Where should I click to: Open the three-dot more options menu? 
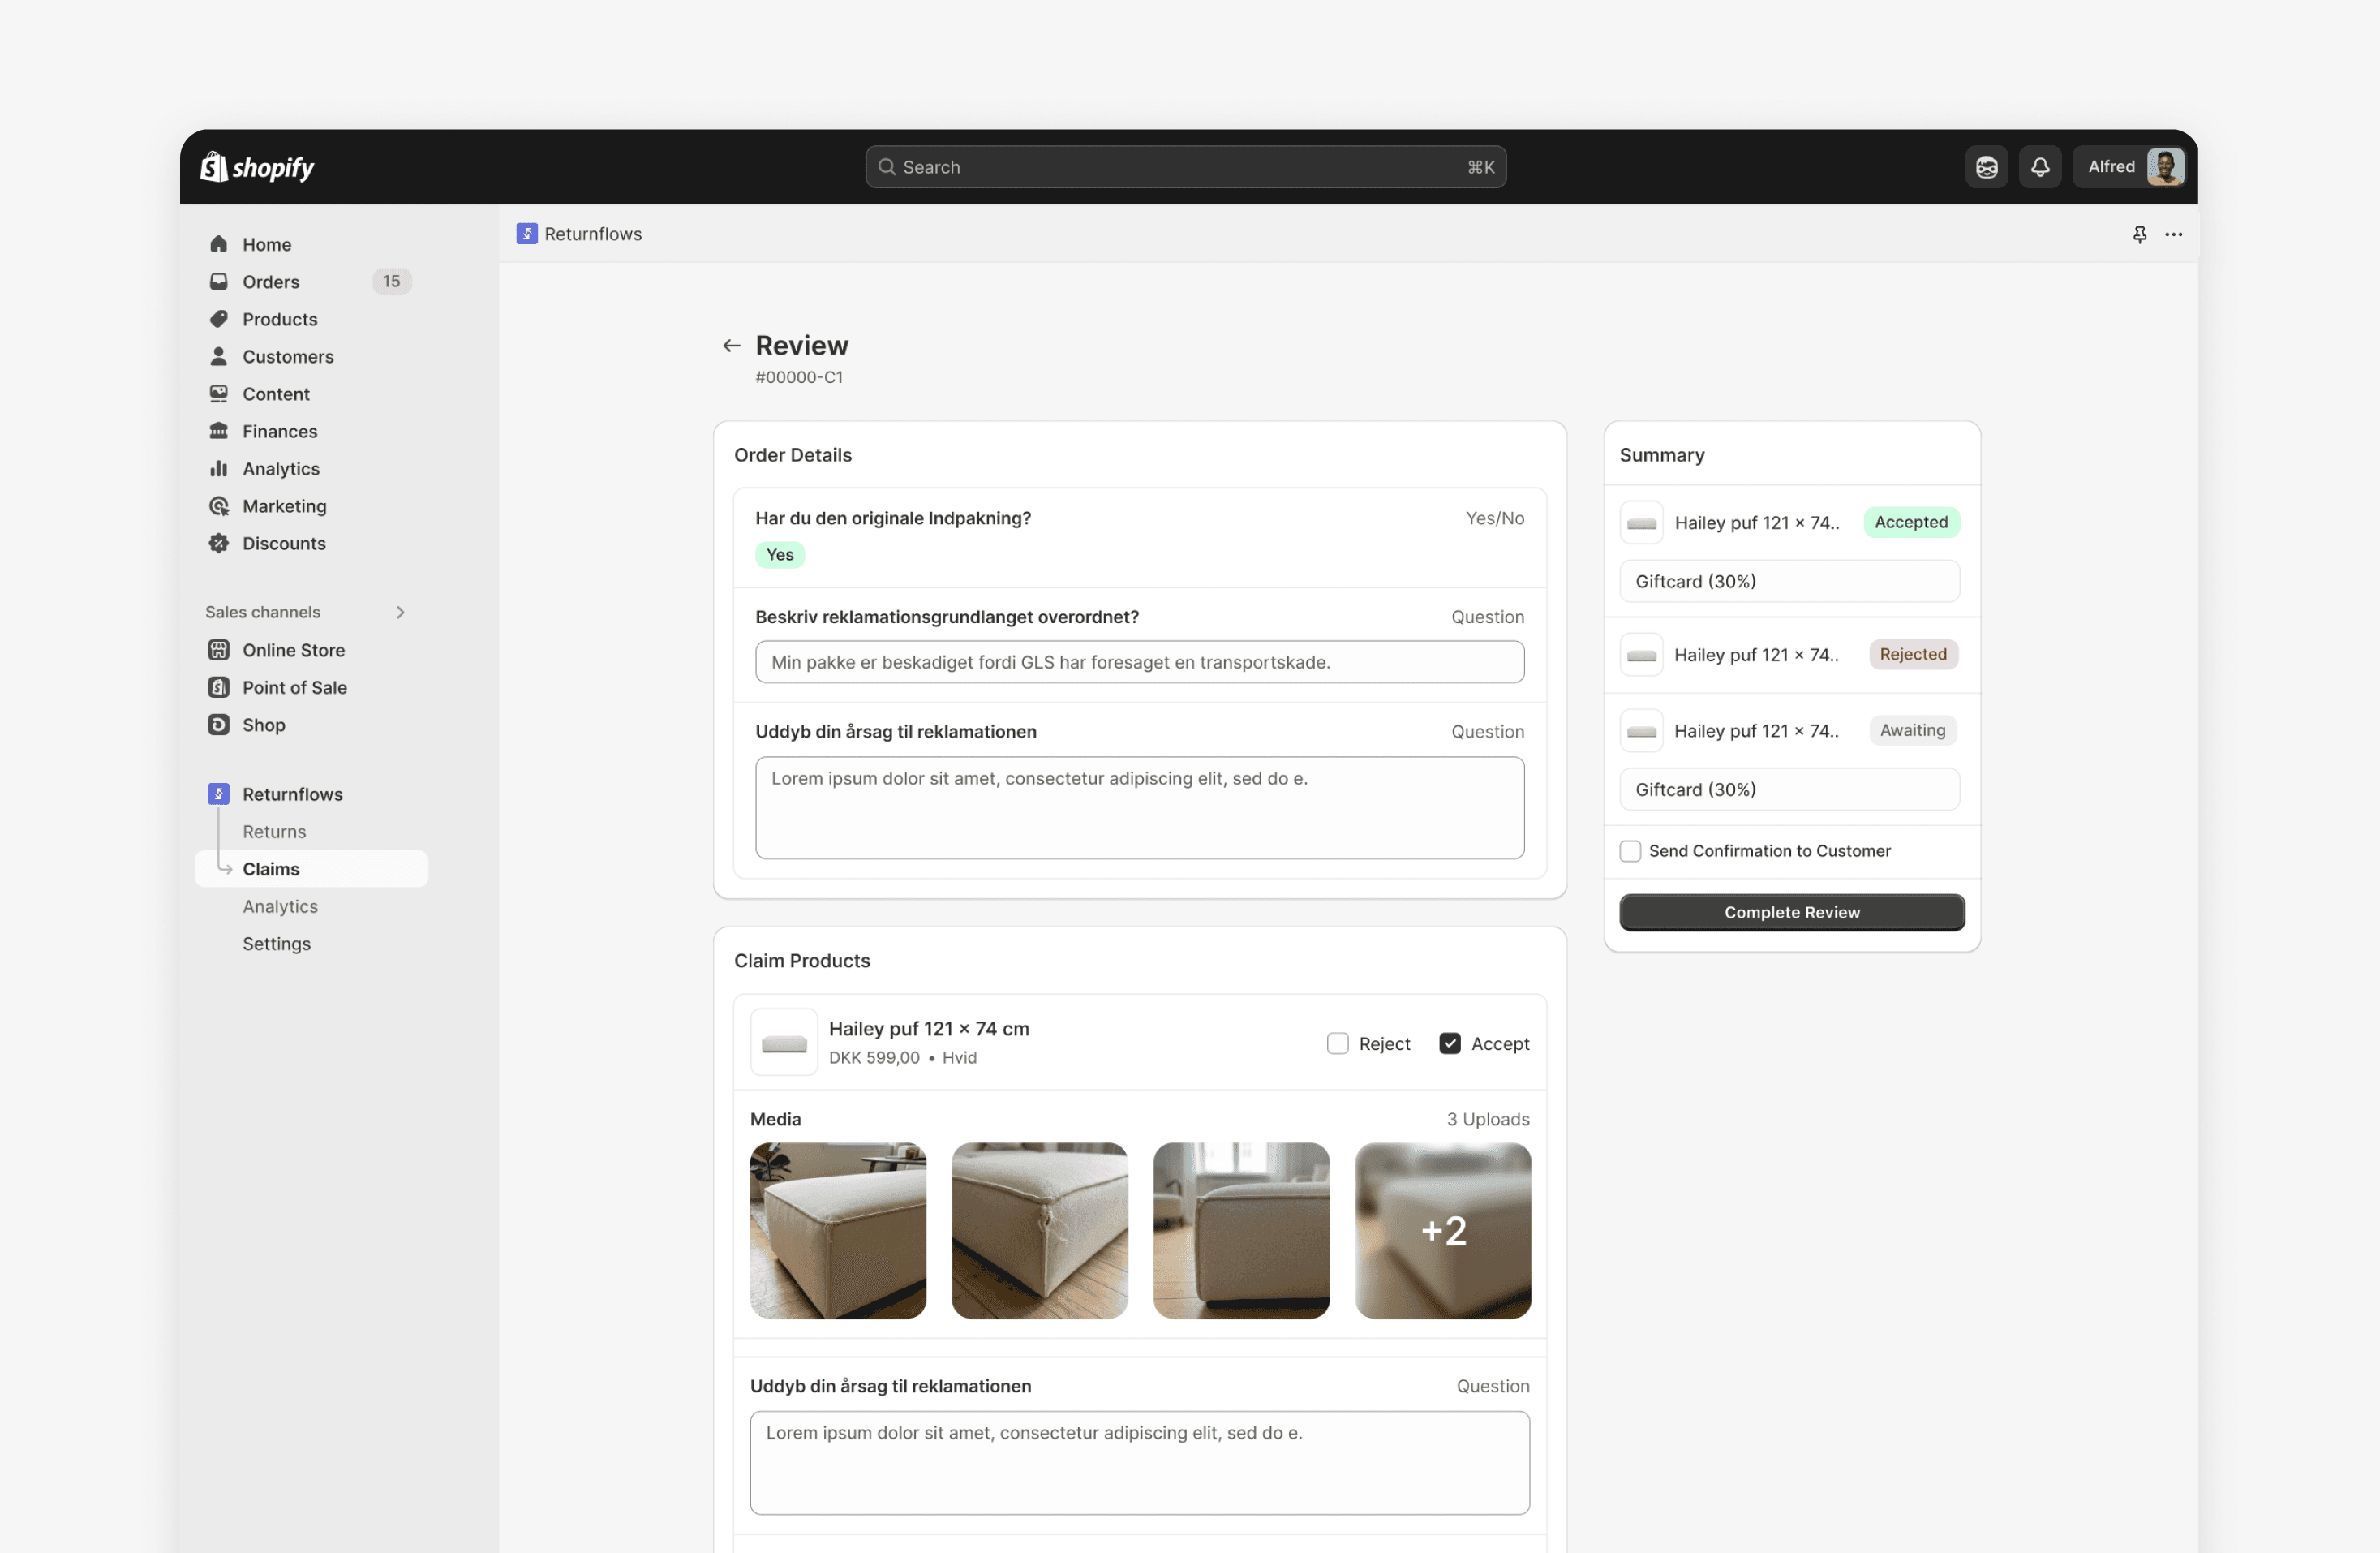(2174, 234)
